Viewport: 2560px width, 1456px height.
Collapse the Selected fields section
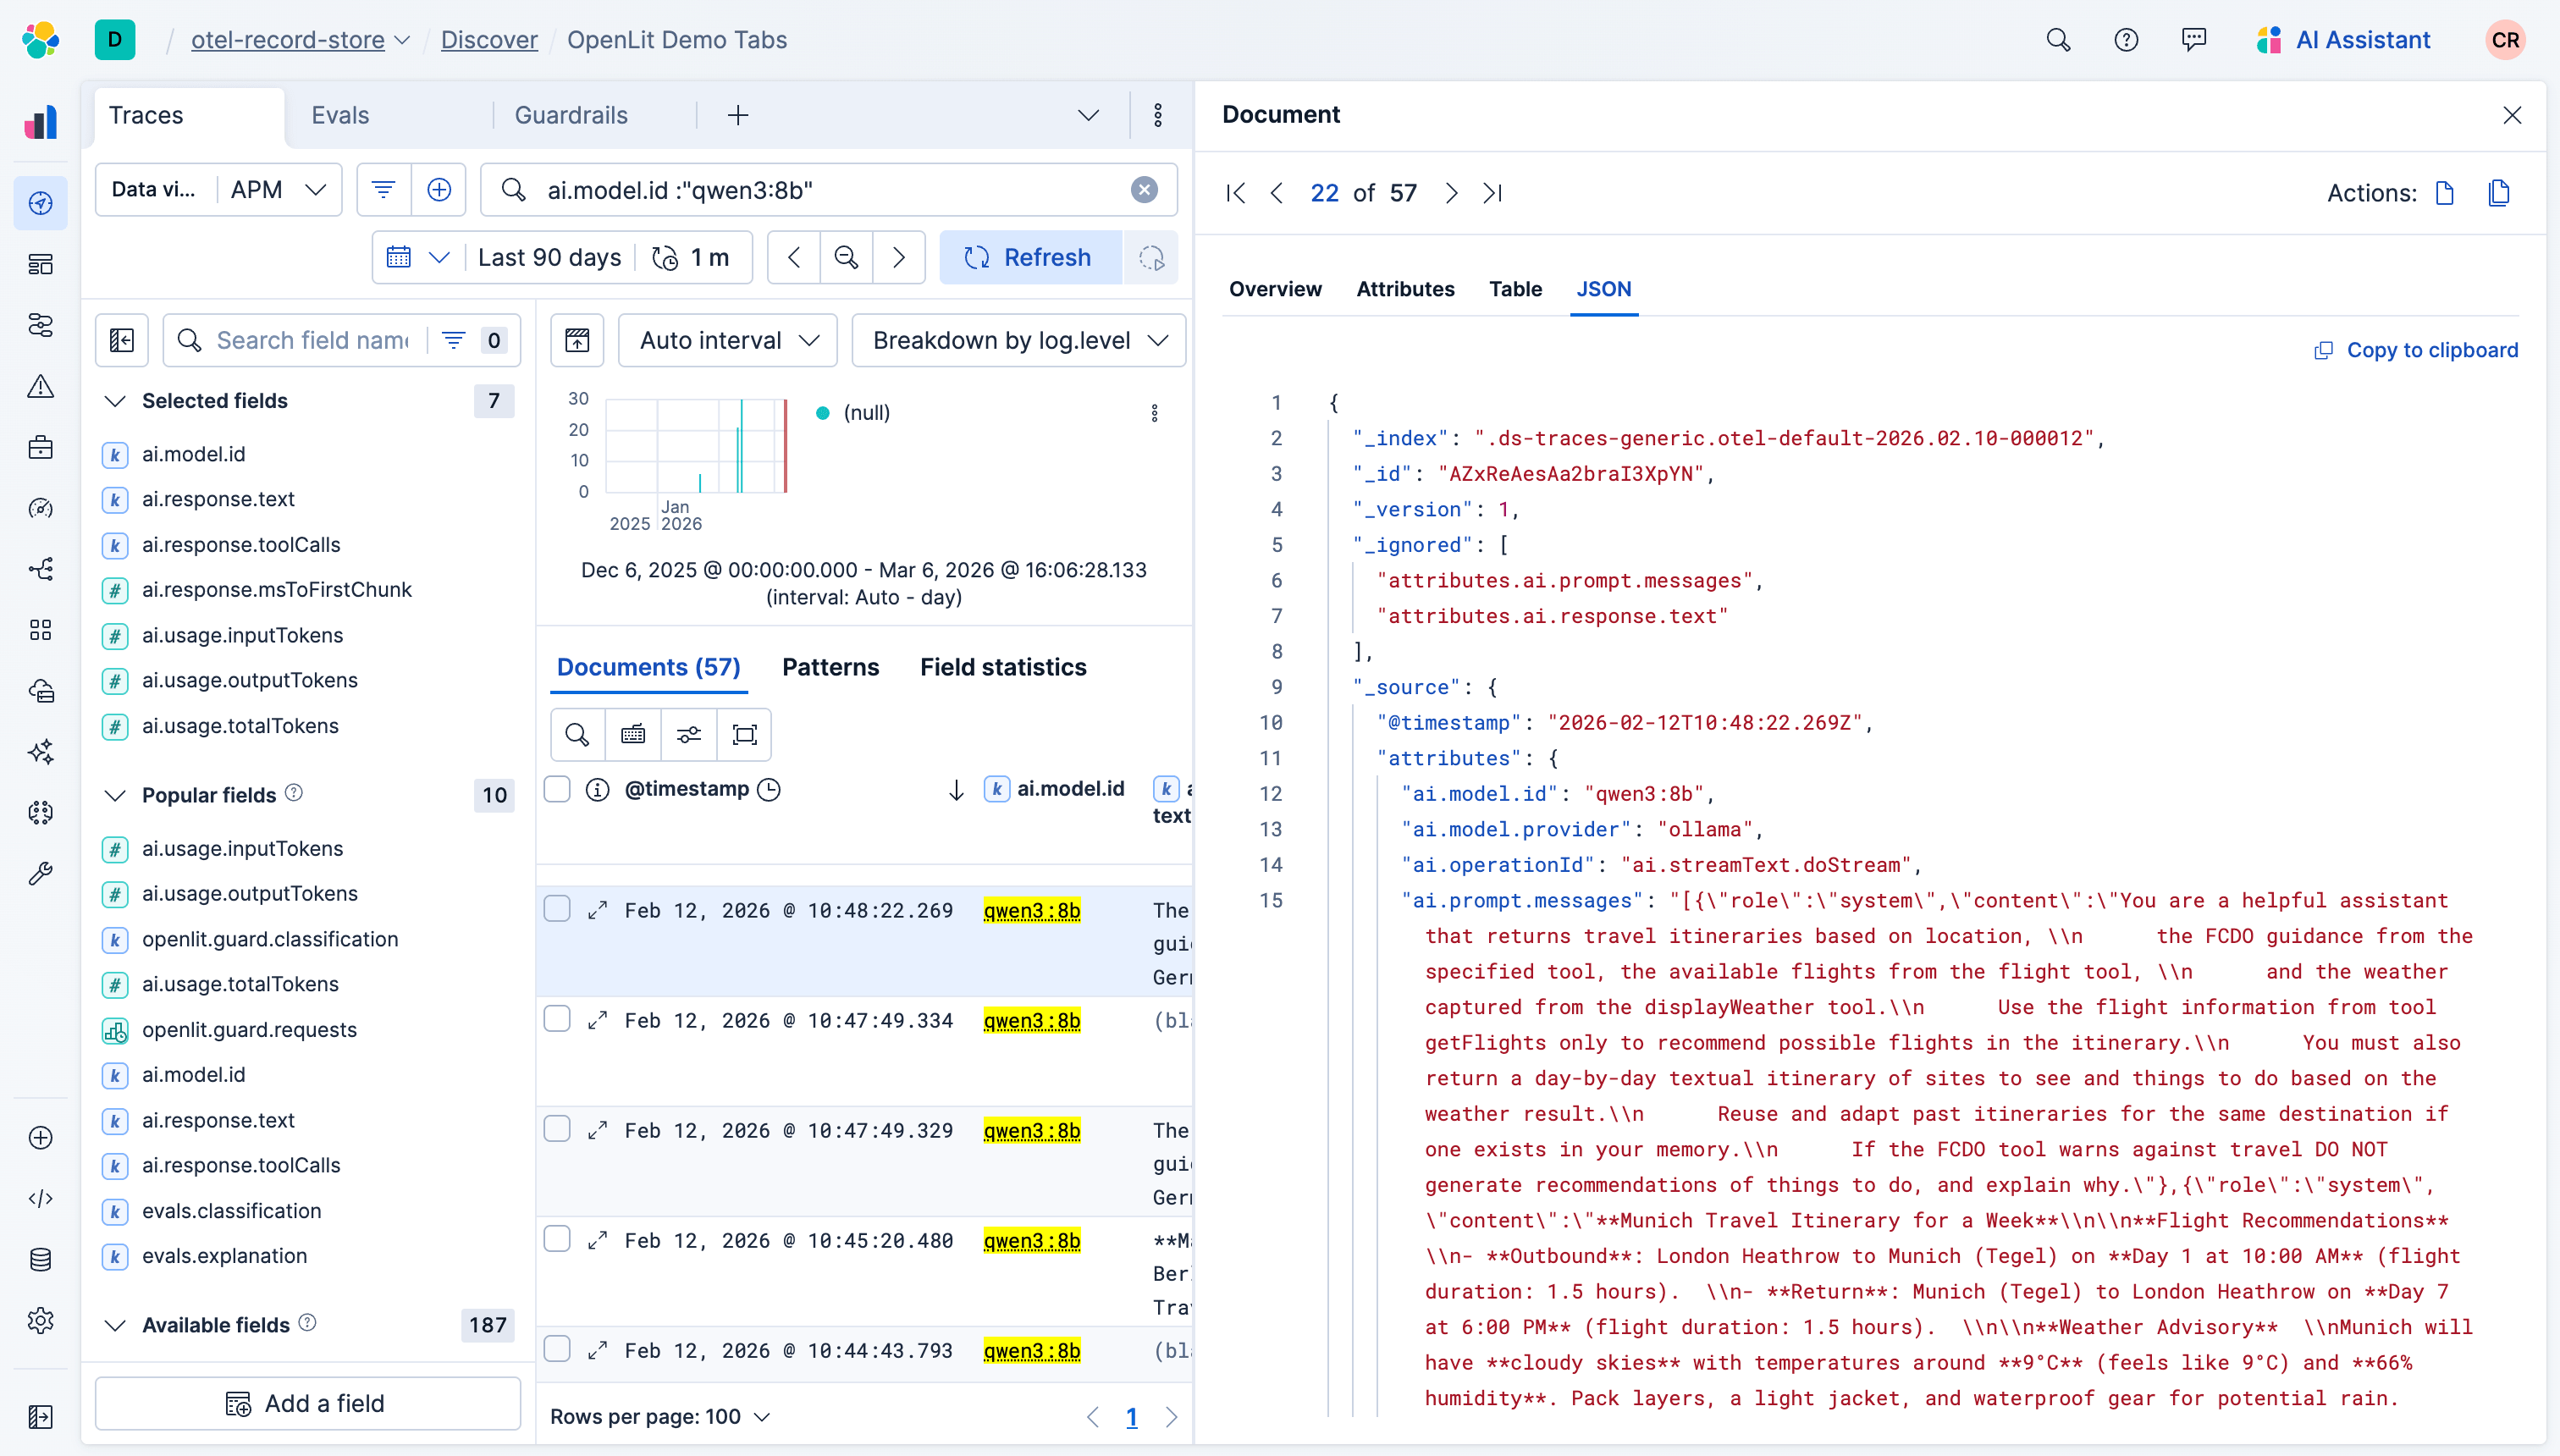point(115,401)
